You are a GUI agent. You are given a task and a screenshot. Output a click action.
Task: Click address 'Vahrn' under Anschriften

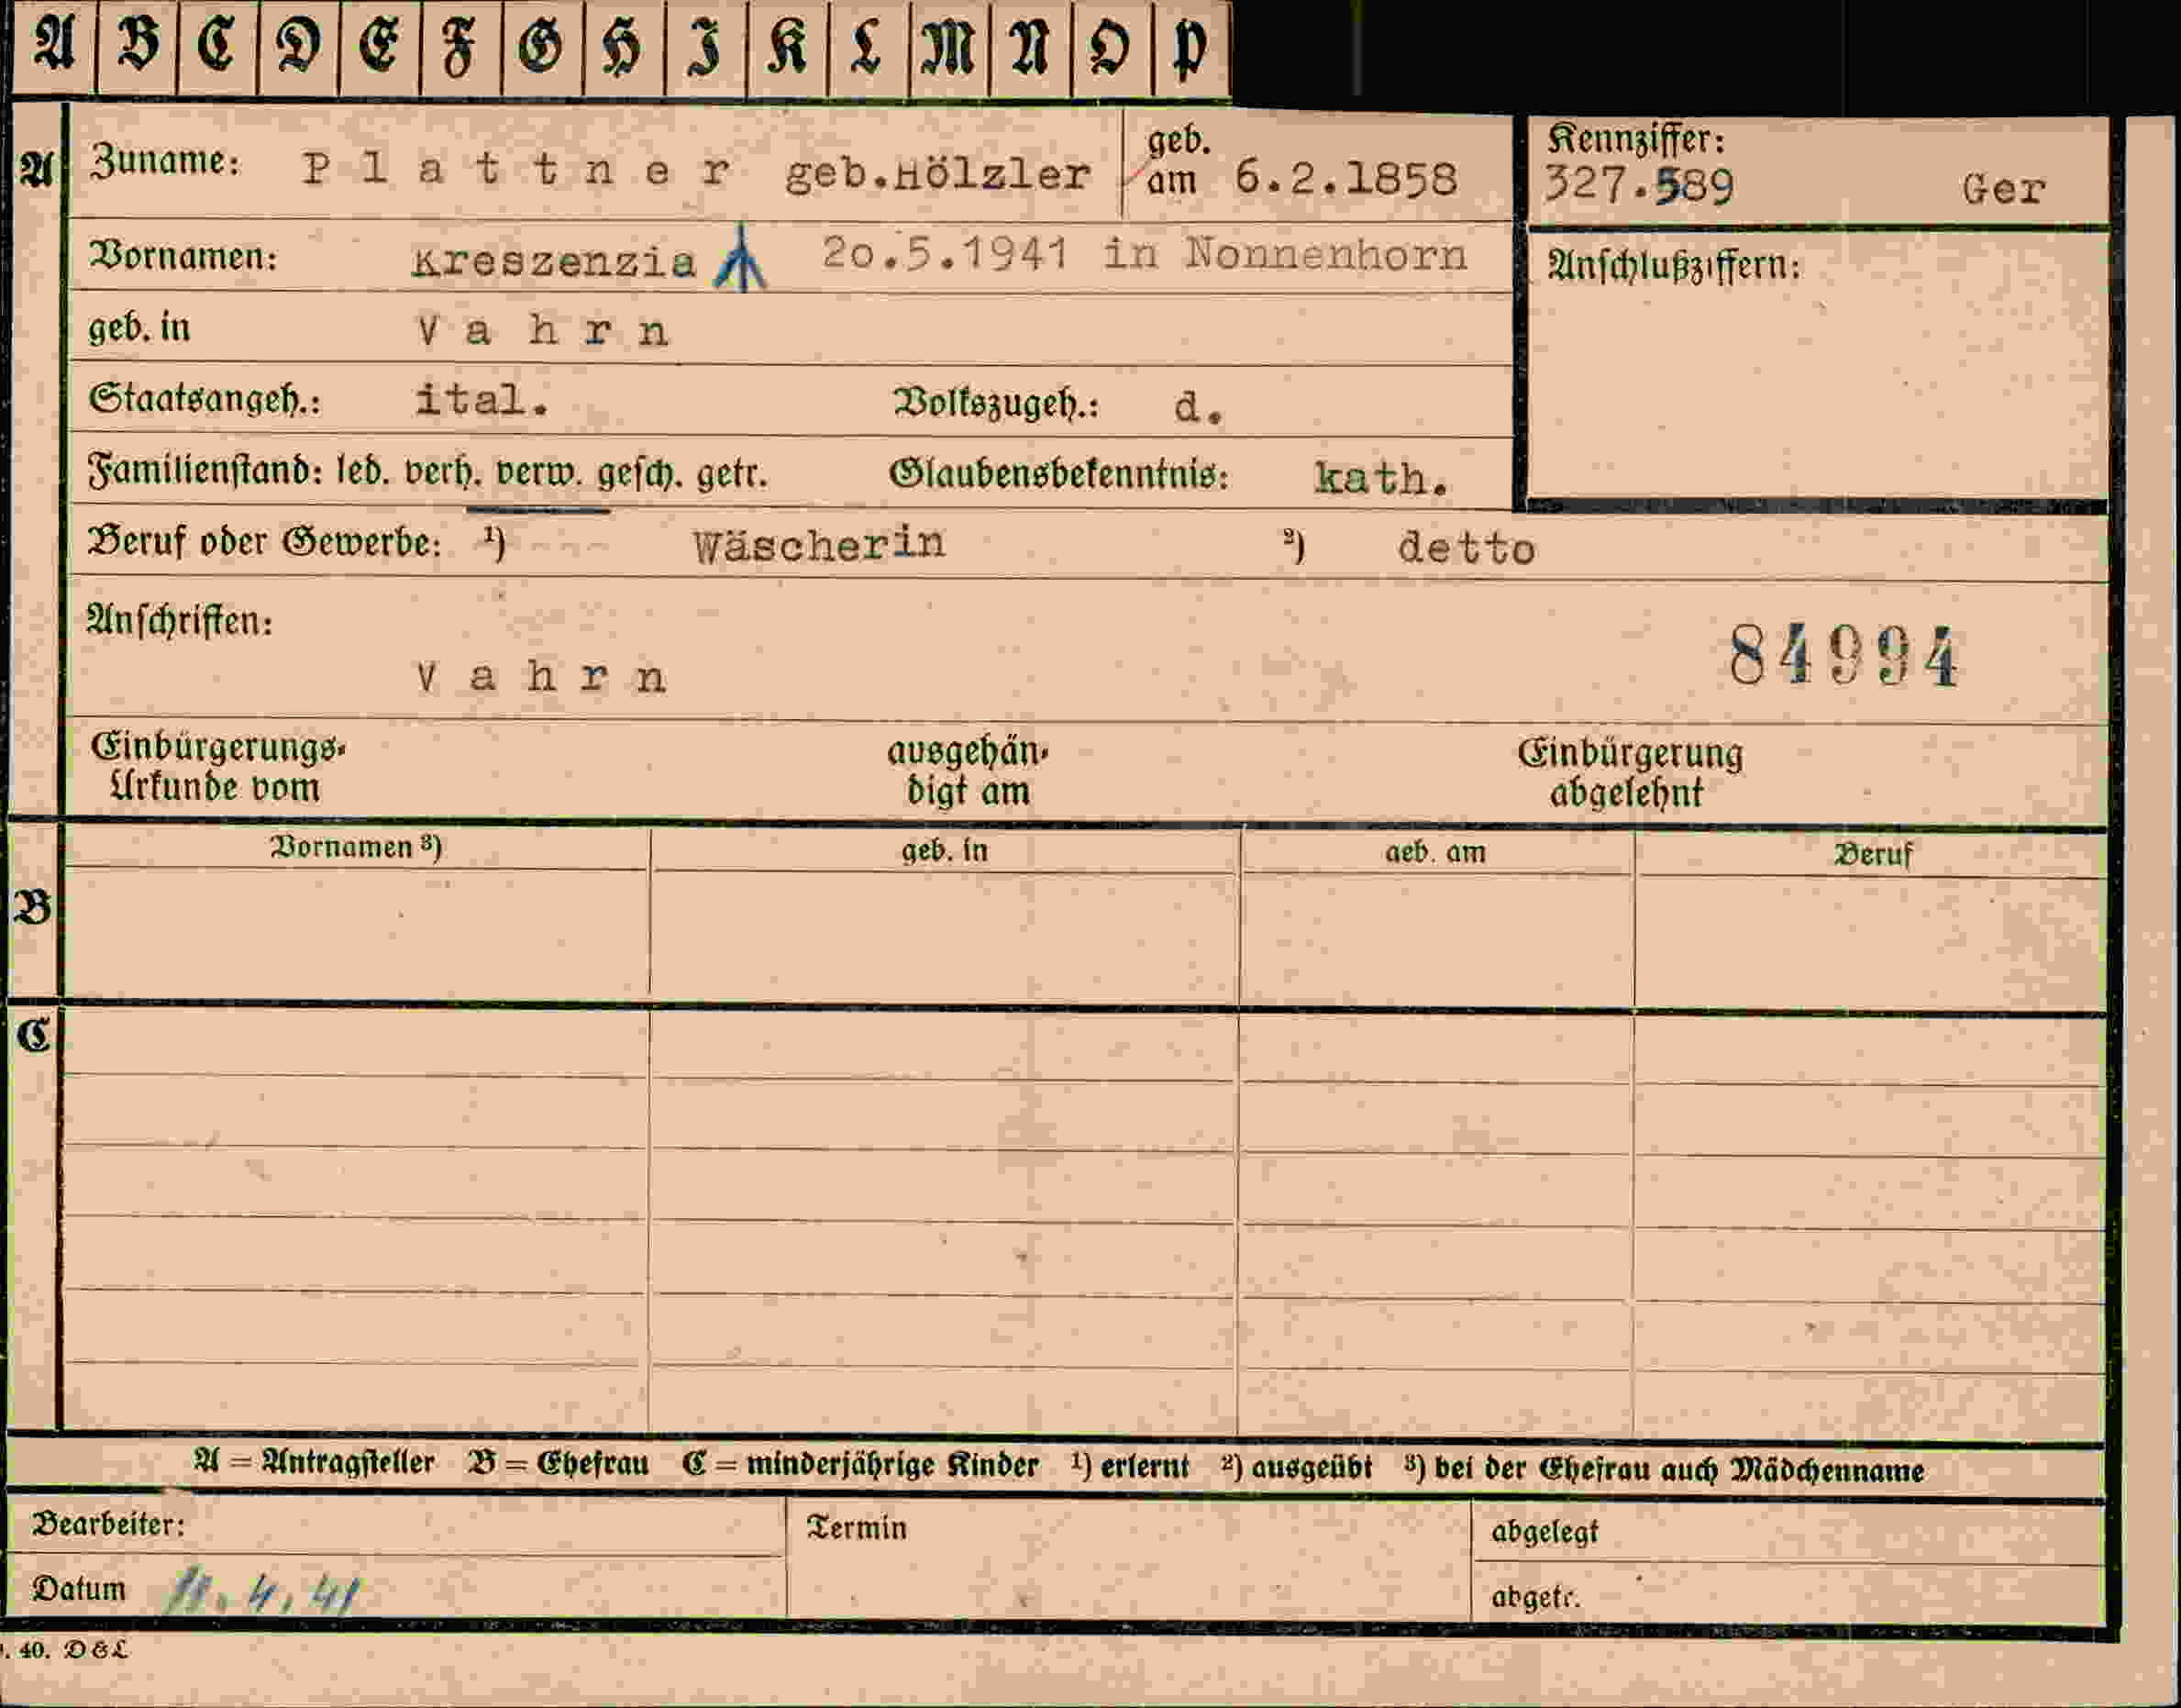pyautogui.click(x=542, y=679)
